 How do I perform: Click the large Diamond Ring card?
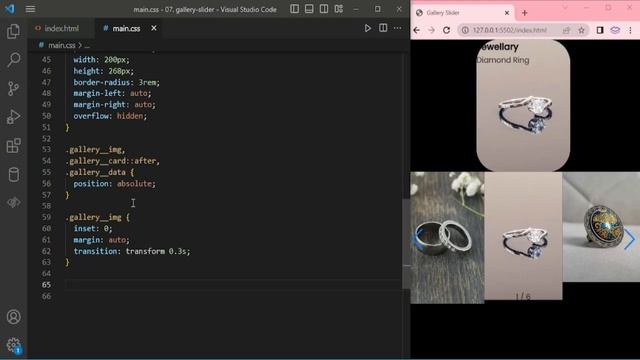(x=523, y=105)
